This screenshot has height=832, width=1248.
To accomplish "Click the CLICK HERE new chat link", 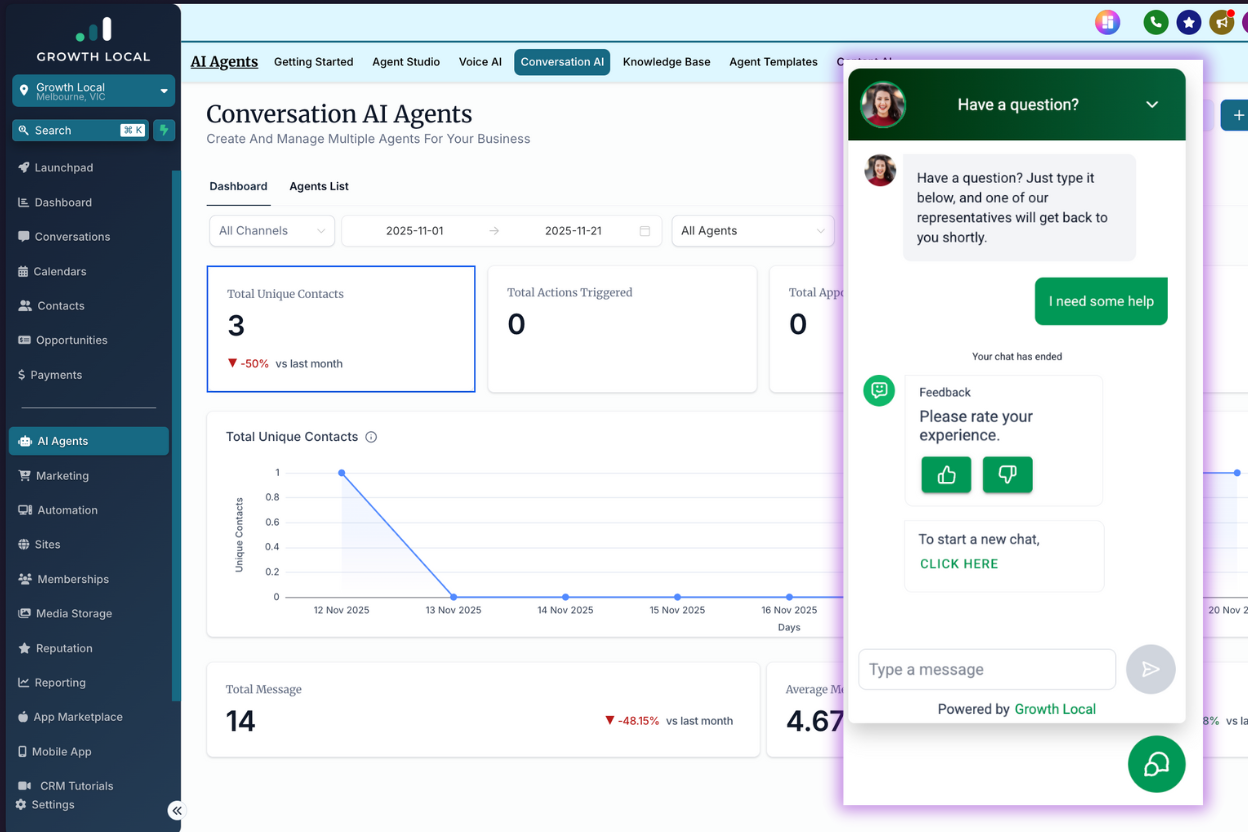I will 959,564.
